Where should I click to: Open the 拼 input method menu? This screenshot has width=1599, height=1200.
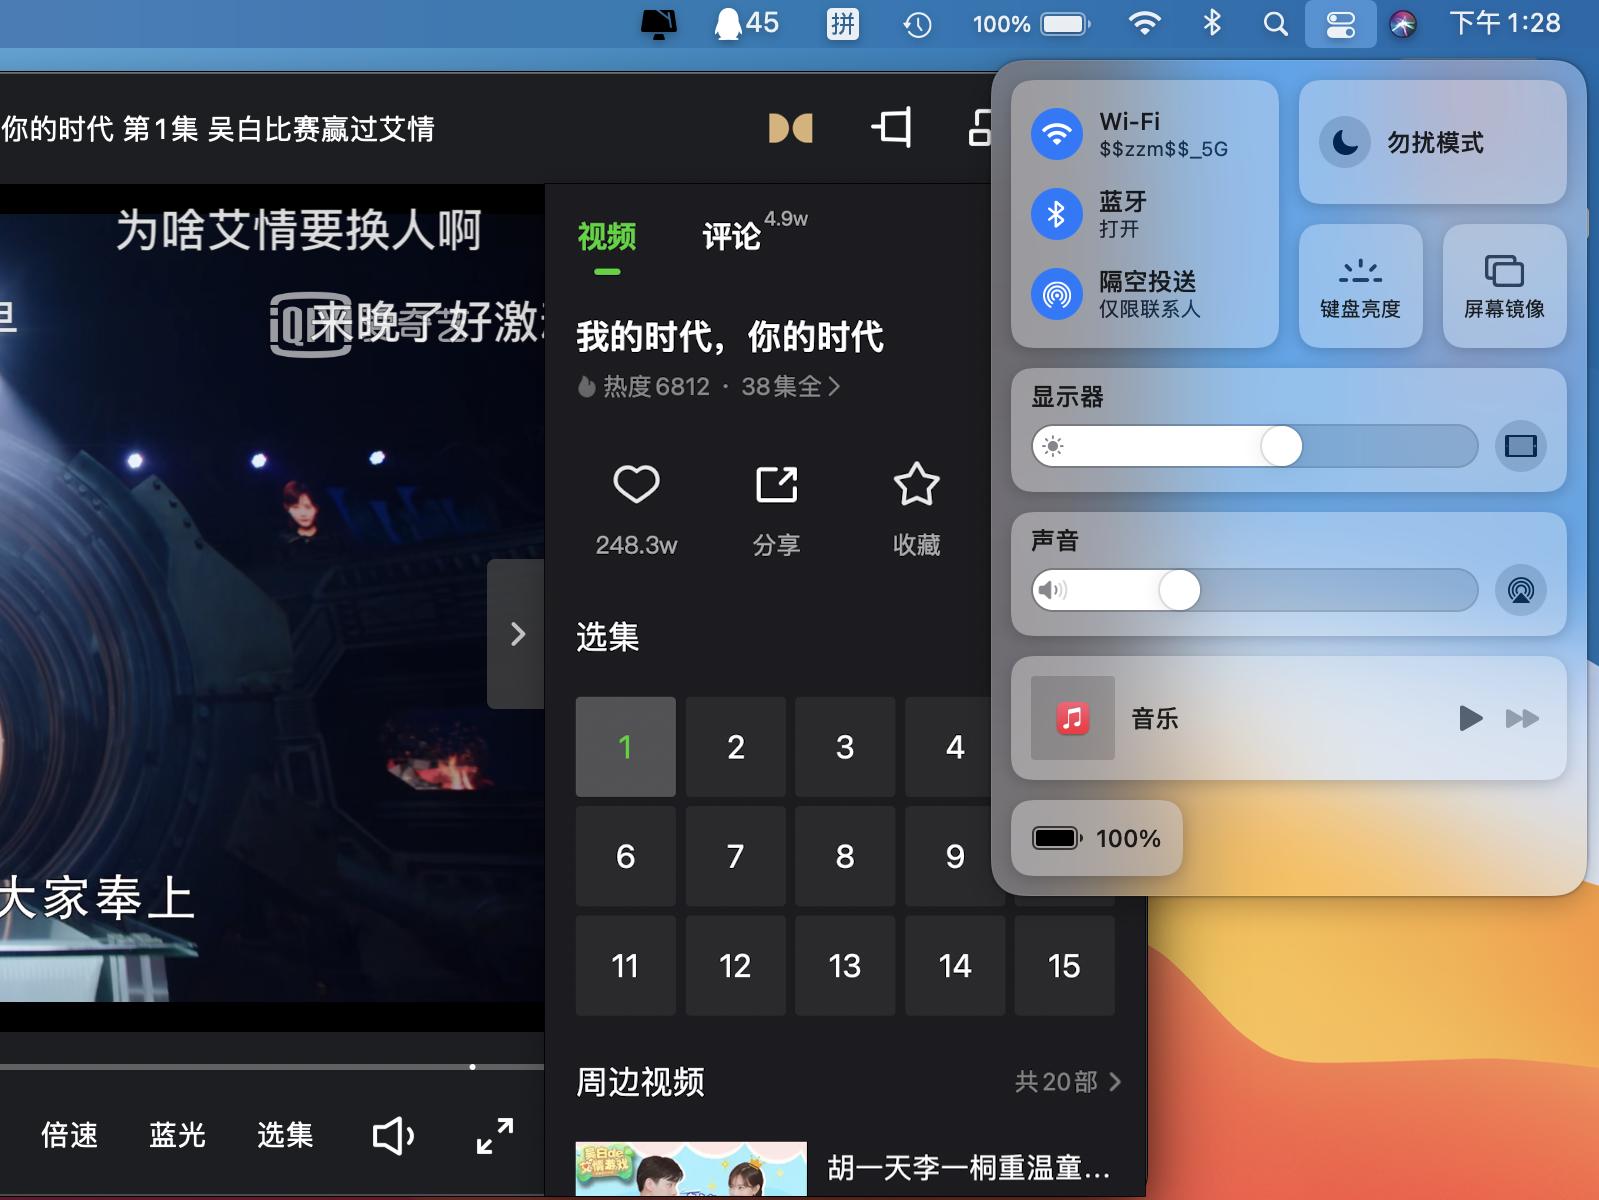click(842, 24)
